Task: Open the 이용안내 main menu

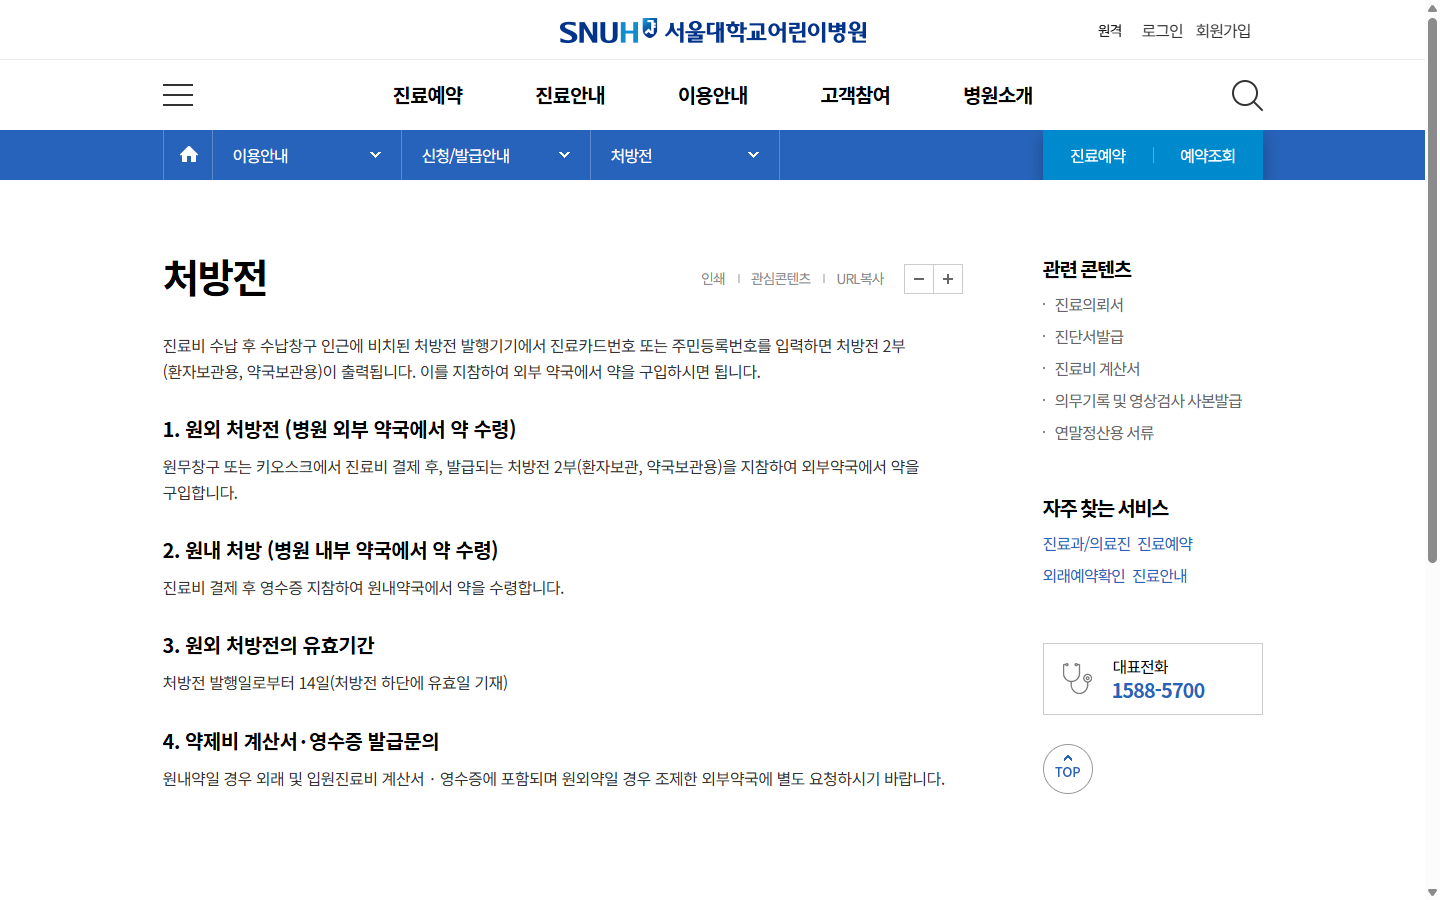Action: [x=713, y=95]
